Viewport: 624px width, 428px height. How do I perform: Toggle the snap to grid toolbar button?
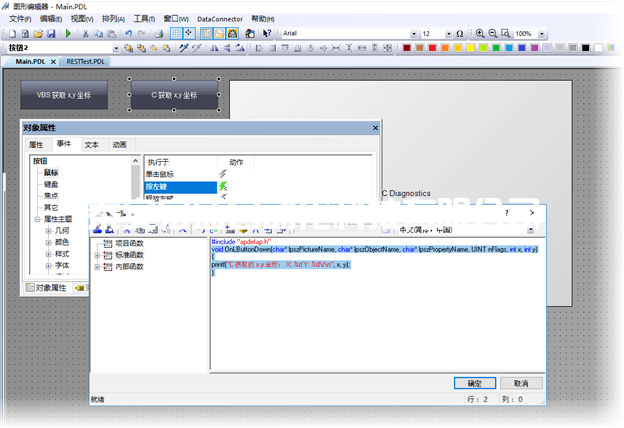click(x=189, y=33)
